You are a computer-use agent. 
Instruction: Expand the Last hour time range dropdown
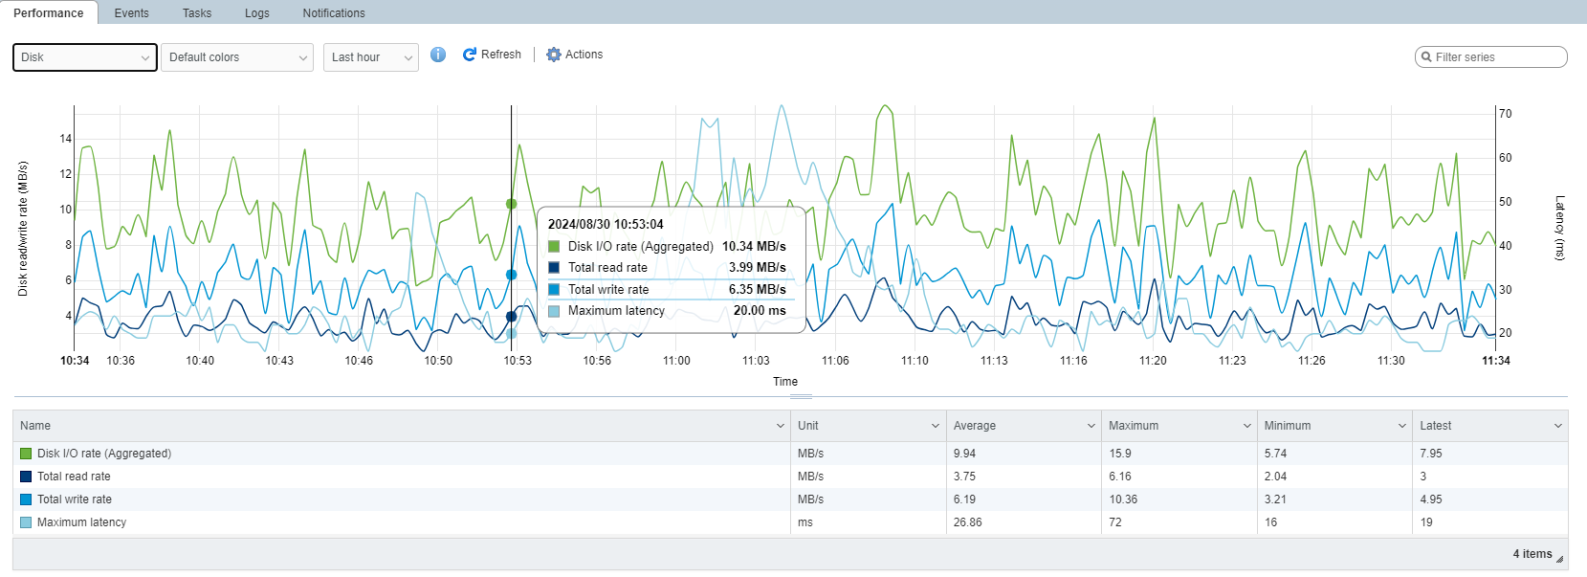pos(371,57)
